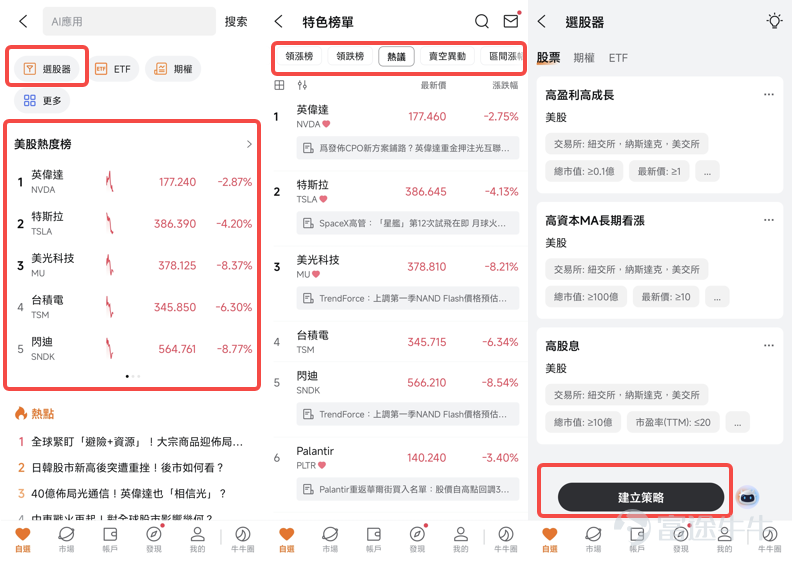
Task: Switch to 股票 tab in 選股器
Action: coord(548,58)
